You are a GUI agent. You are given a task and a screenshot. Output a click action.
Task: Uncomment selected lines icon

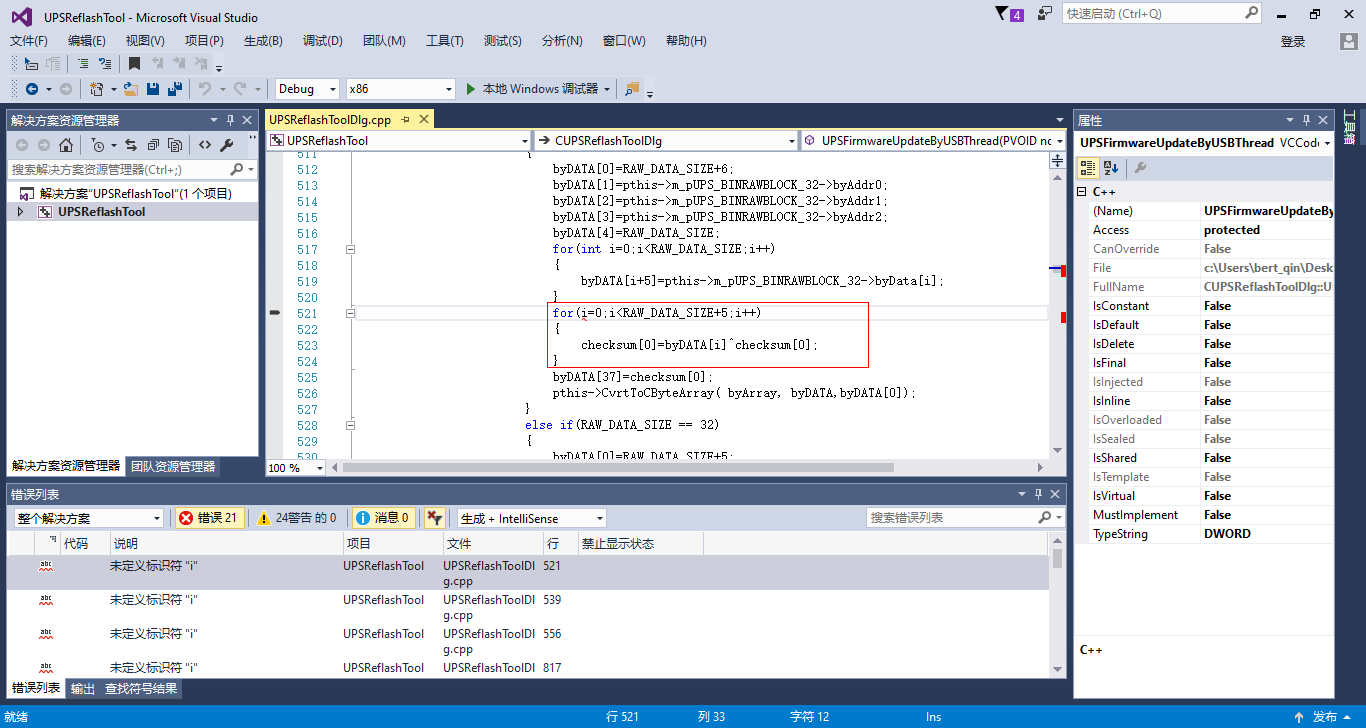[x=104, y=64]
